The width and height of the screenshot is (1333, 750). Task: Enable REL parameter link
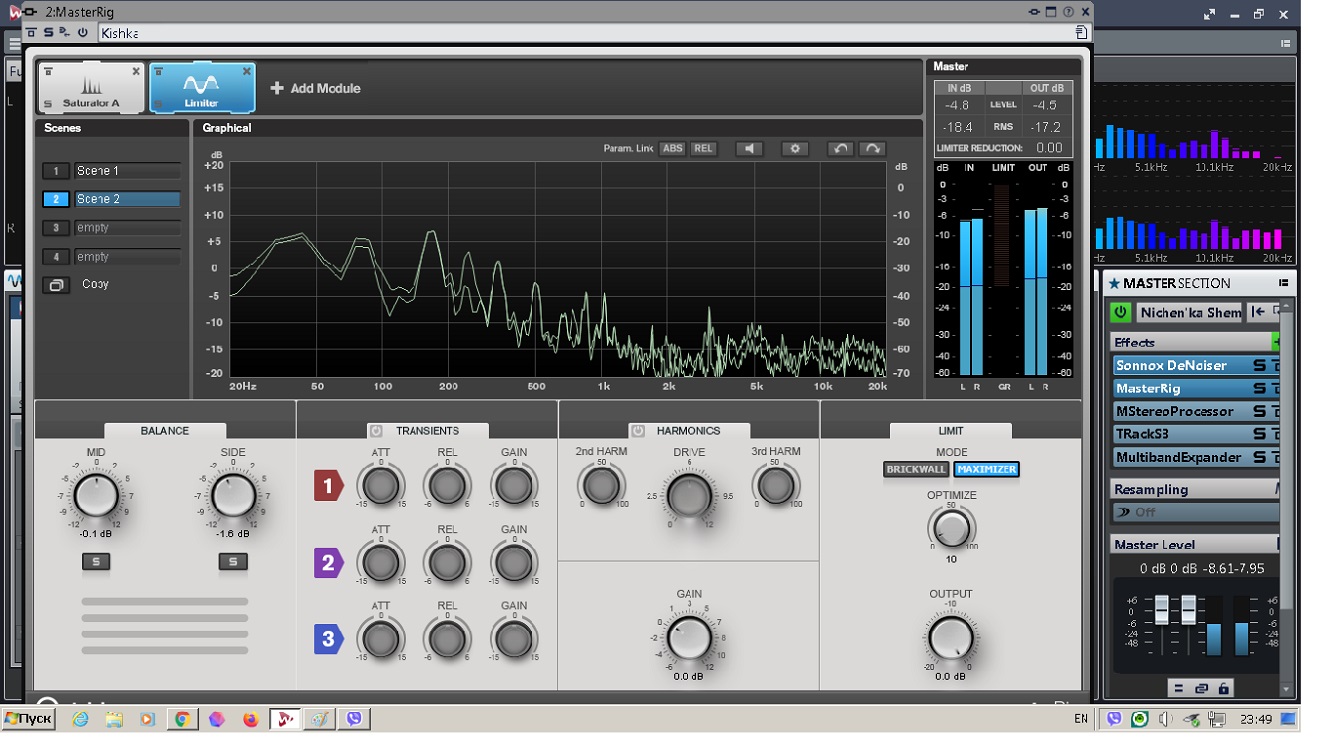click(704, 149)
